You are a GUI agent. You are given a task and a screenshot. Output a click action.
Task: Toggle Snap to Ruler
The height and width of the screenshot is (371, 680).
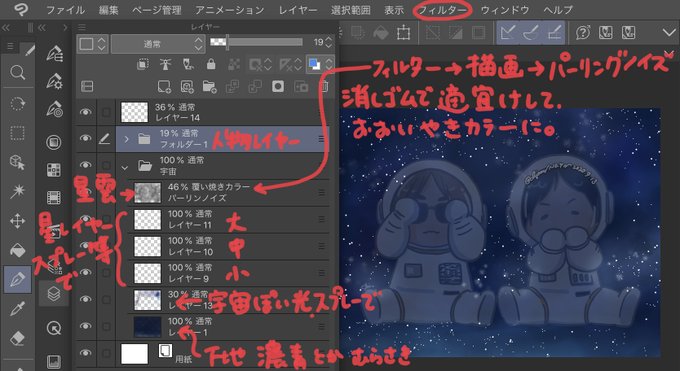click(508, 33)
